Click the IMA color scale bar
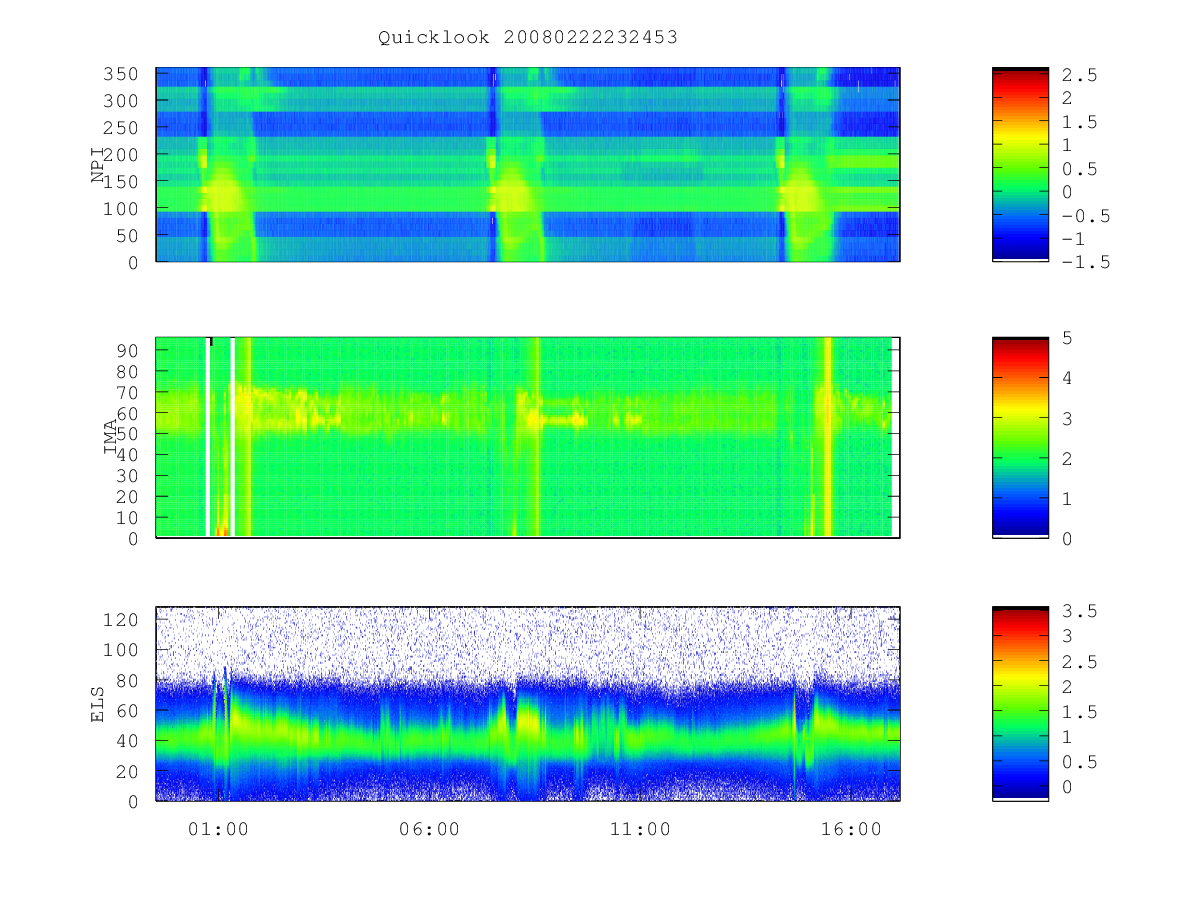 pyautogui.click(x=1020, y=438)
